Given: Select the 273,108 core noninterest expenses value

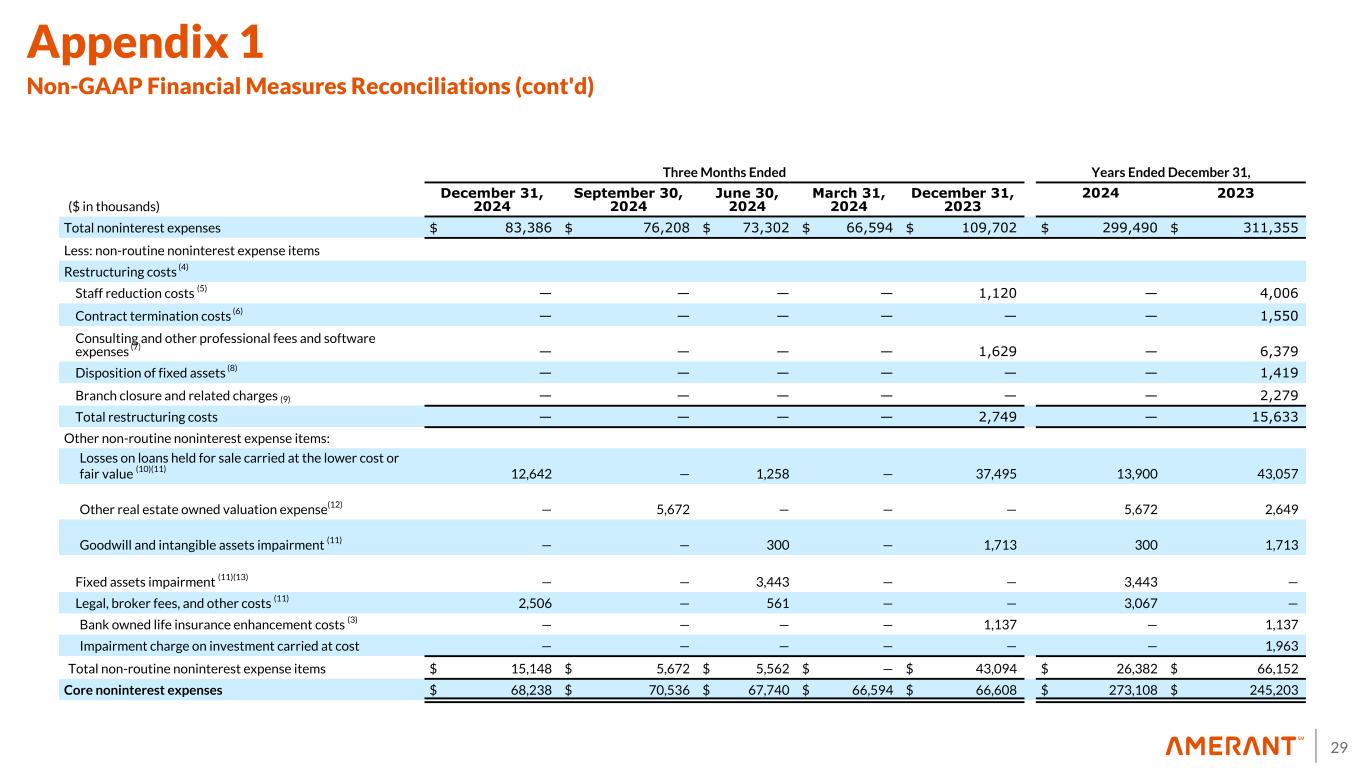Looking at the screenshot, I should [1126, 690].
